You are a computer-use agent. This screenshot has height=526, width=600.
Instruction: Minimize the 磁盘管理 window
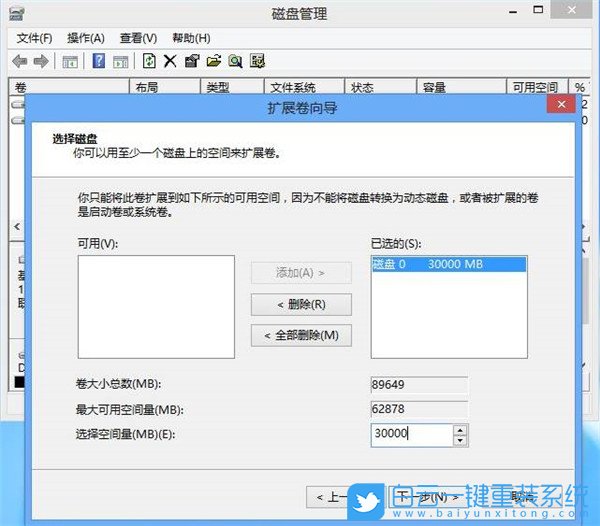(513, 12)
